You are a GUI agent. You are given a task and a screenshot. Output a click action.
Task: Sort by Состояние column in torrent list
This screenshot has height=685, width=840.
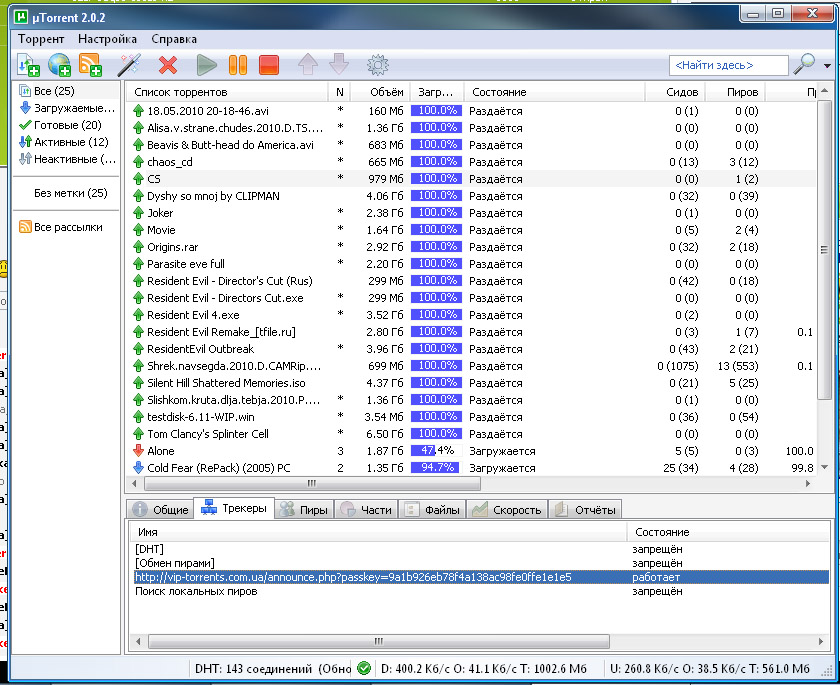[554, 92]
